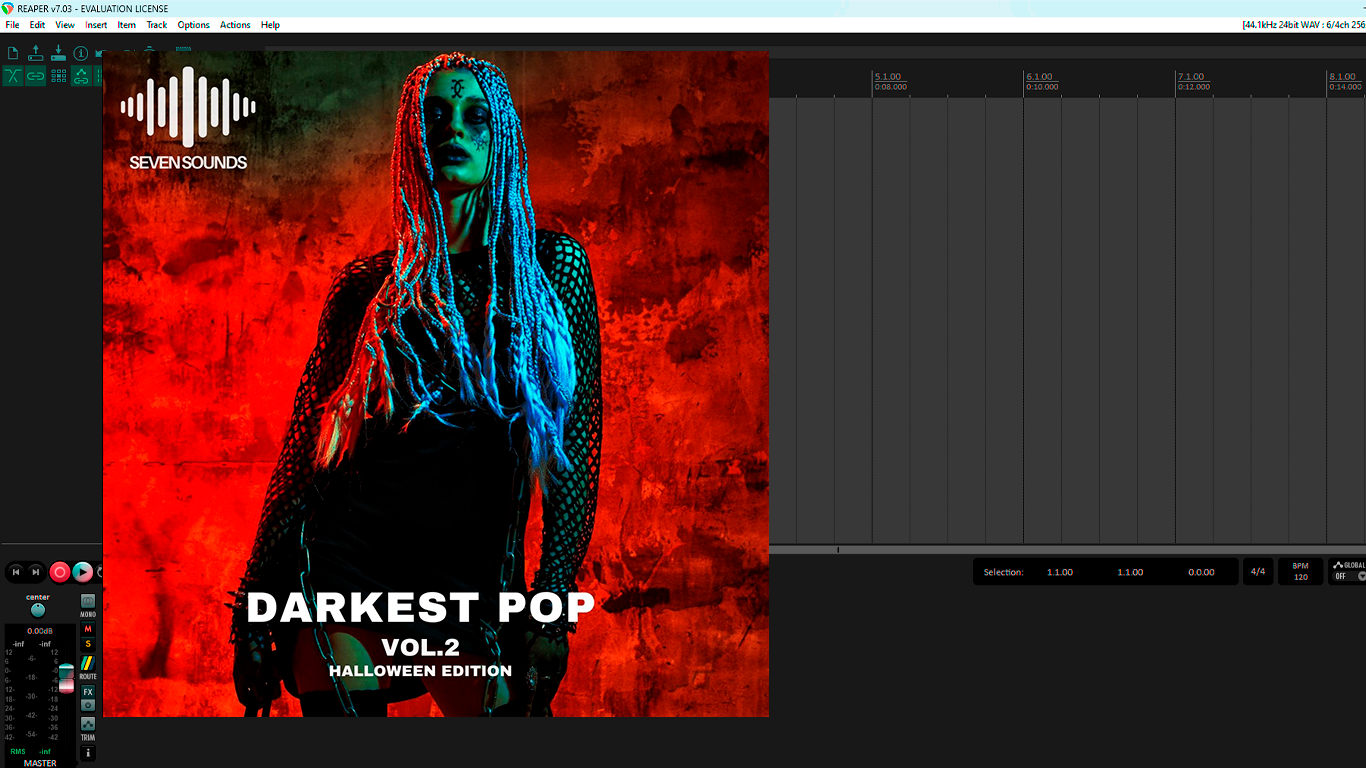This screenshot has height=768, width=1366.
Task: Click the Save Project download-arrow icon
Action: click(58, 53)
